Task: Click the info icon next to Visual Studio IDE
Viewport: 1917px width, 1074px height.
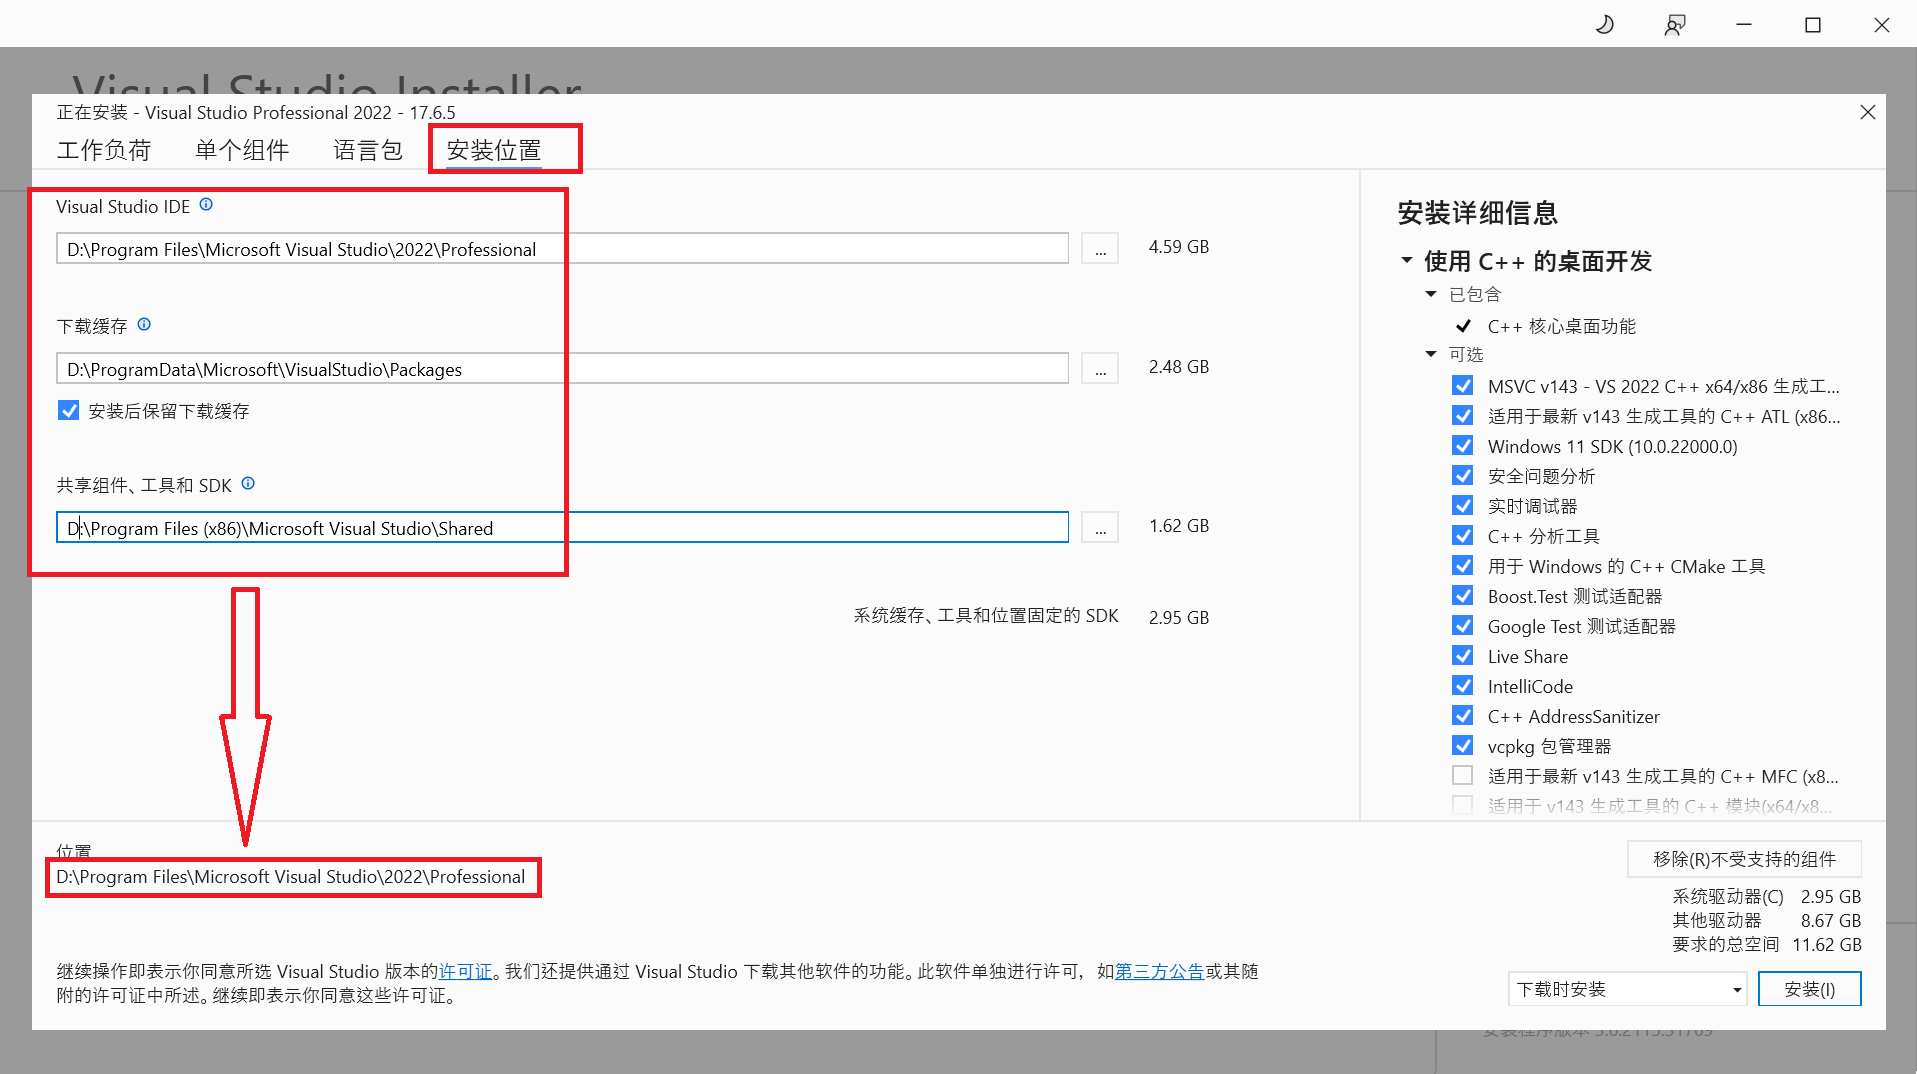Action: [206, 204]
